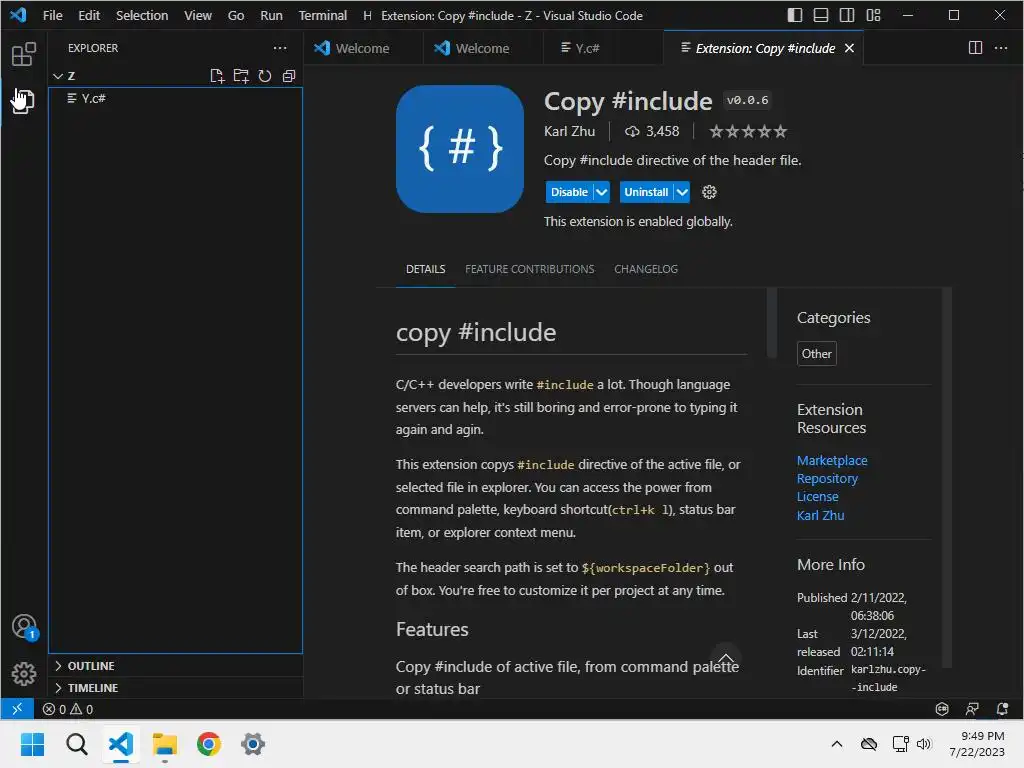Switch to the second Welcome tab
This screenshot has width=1024, height=768.
(483, 48)
